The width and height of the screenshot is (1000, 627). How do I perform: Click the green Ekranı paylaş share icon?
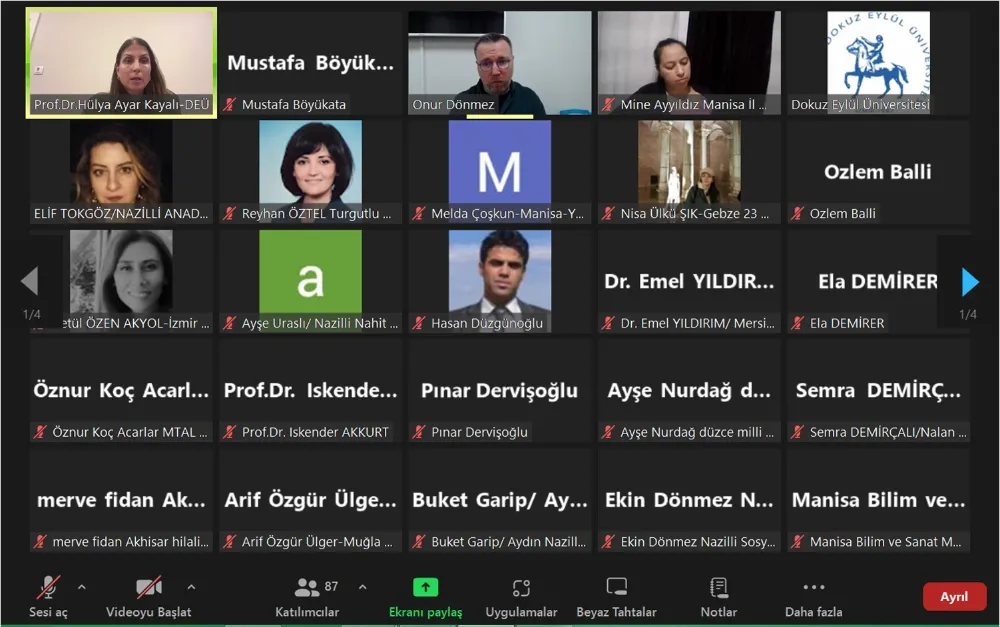(x=425, y=588)
